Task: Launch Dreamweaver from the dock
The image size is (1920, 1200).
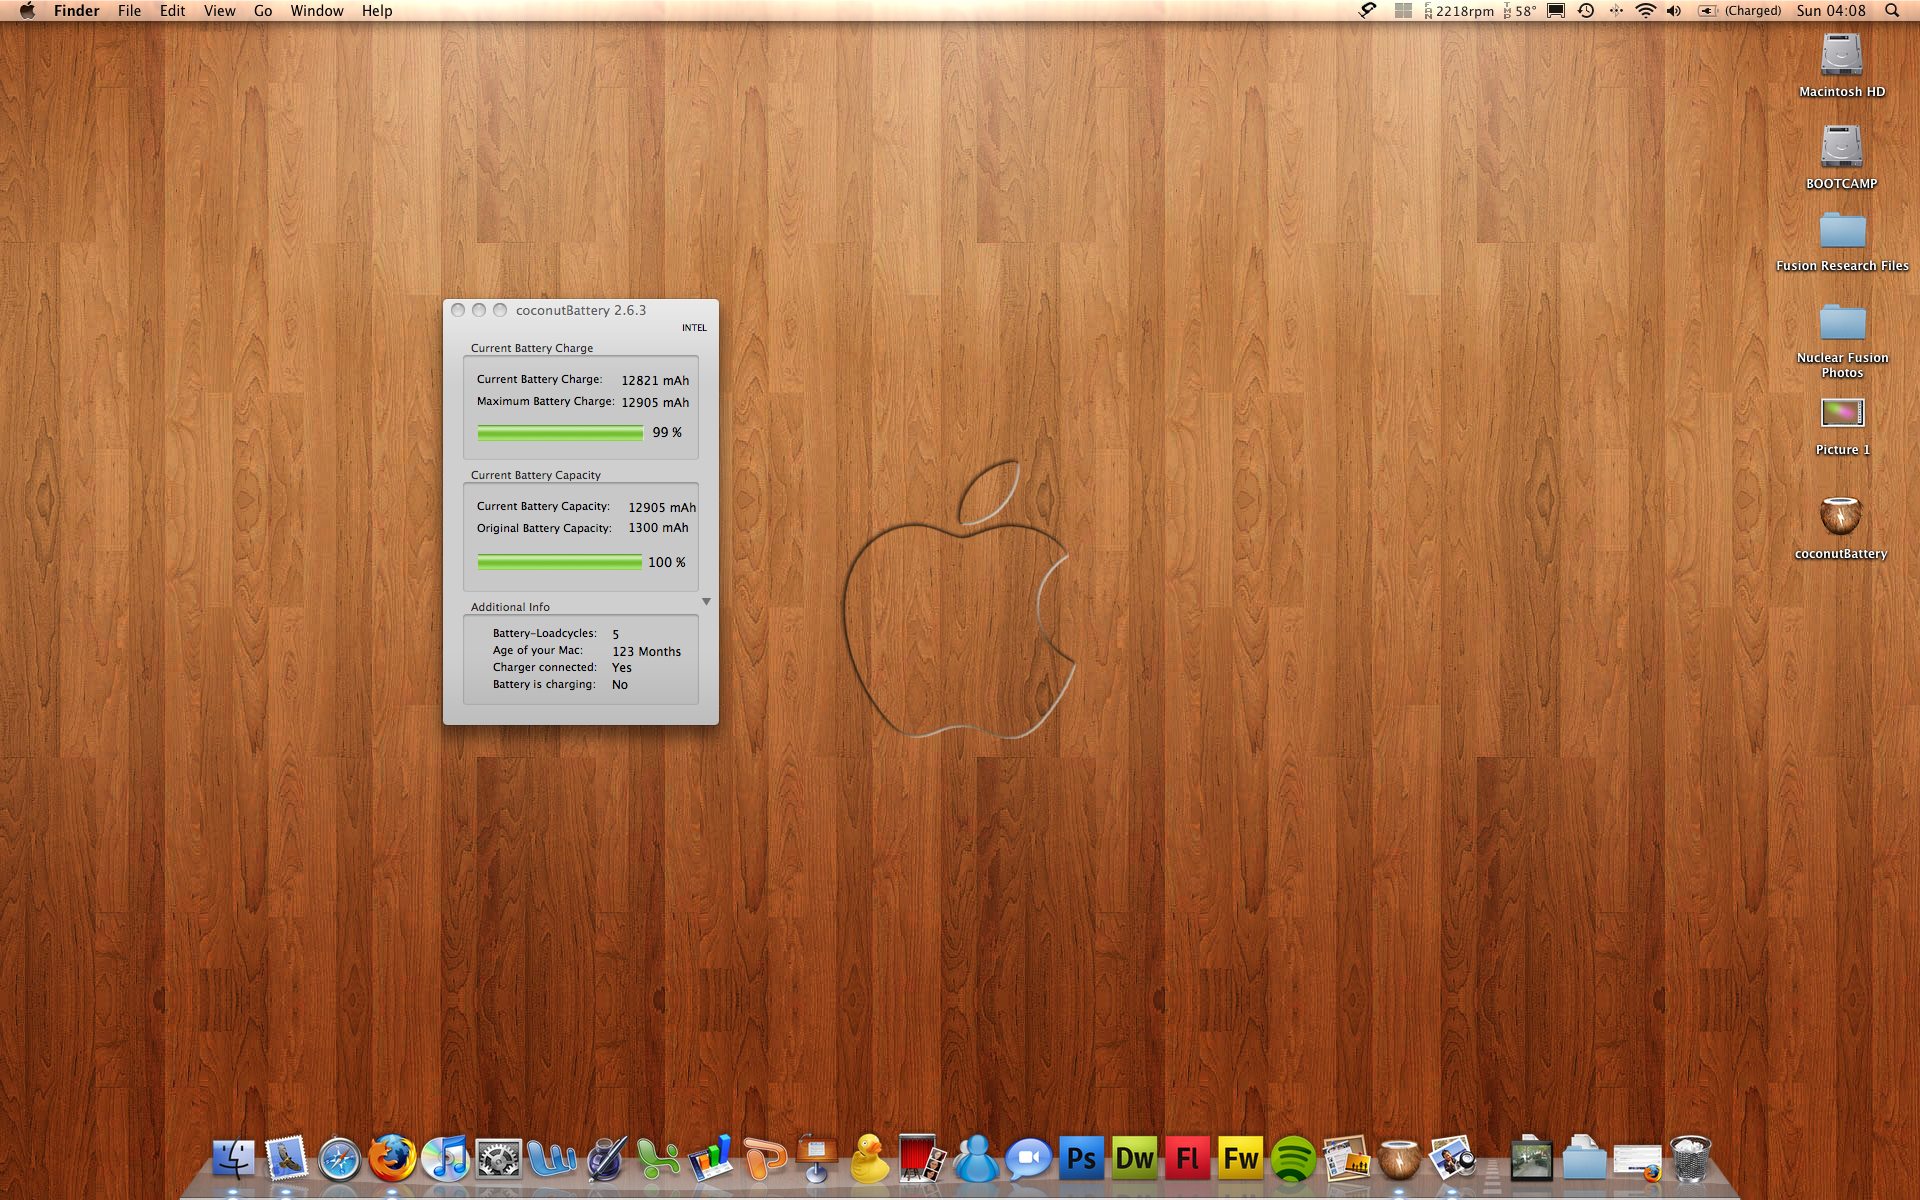Action: tap(1134, 1159)
